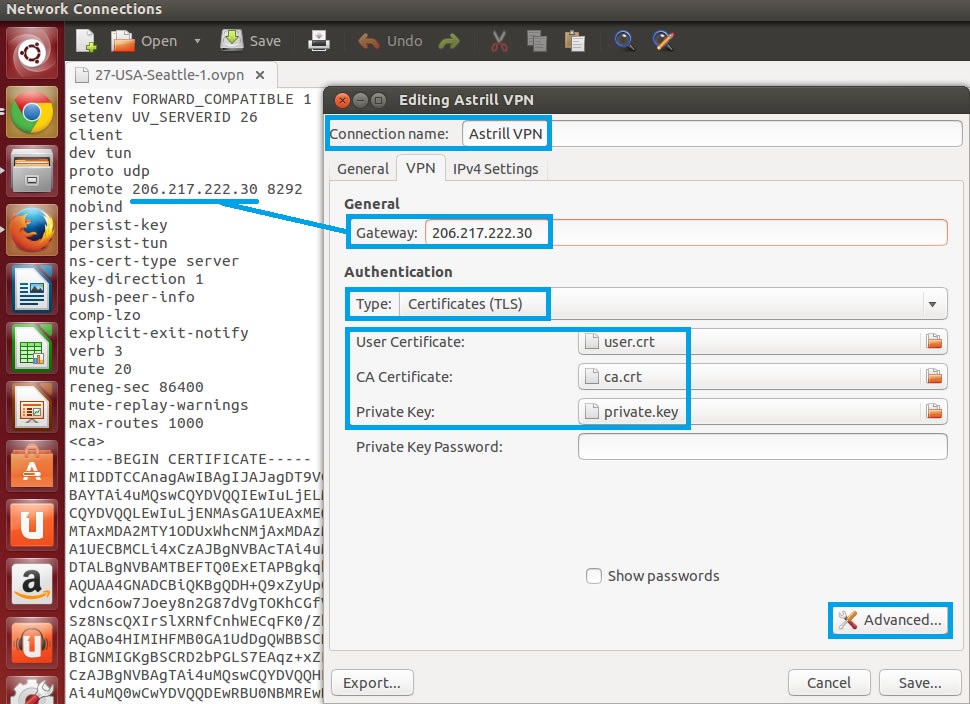Open Ubuntu One Music launcher icon
The width and height of the screenshot is (970, 704).
(x=32, y=643)
